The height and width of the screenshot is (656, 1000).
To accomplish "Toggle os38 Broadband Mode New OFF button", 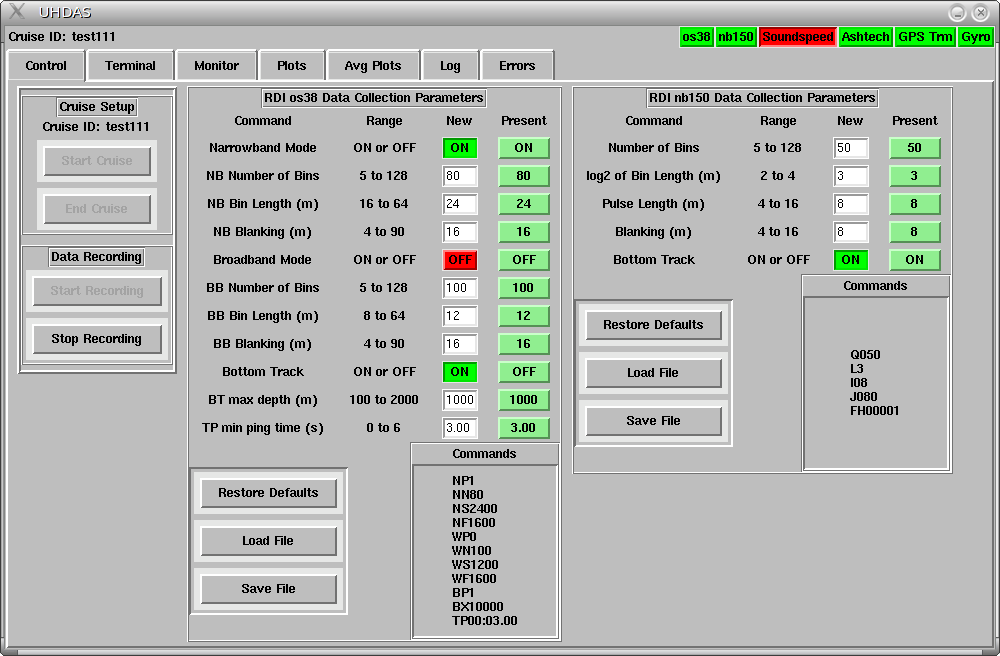I will coord(460,259).
